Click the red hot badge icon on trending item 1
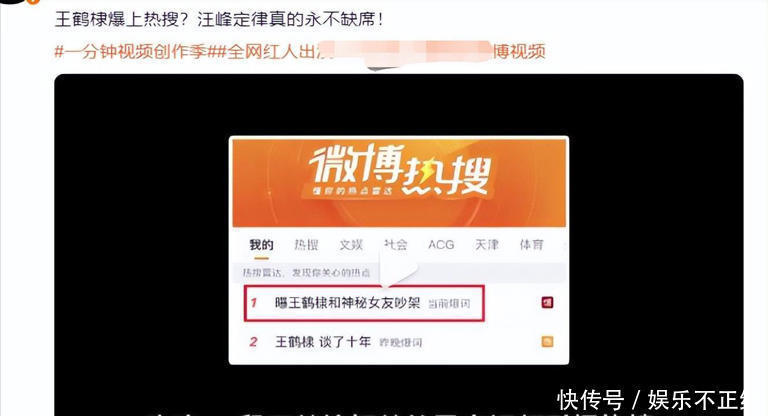Viewport: 768px width, 416px height. [547, 302]
